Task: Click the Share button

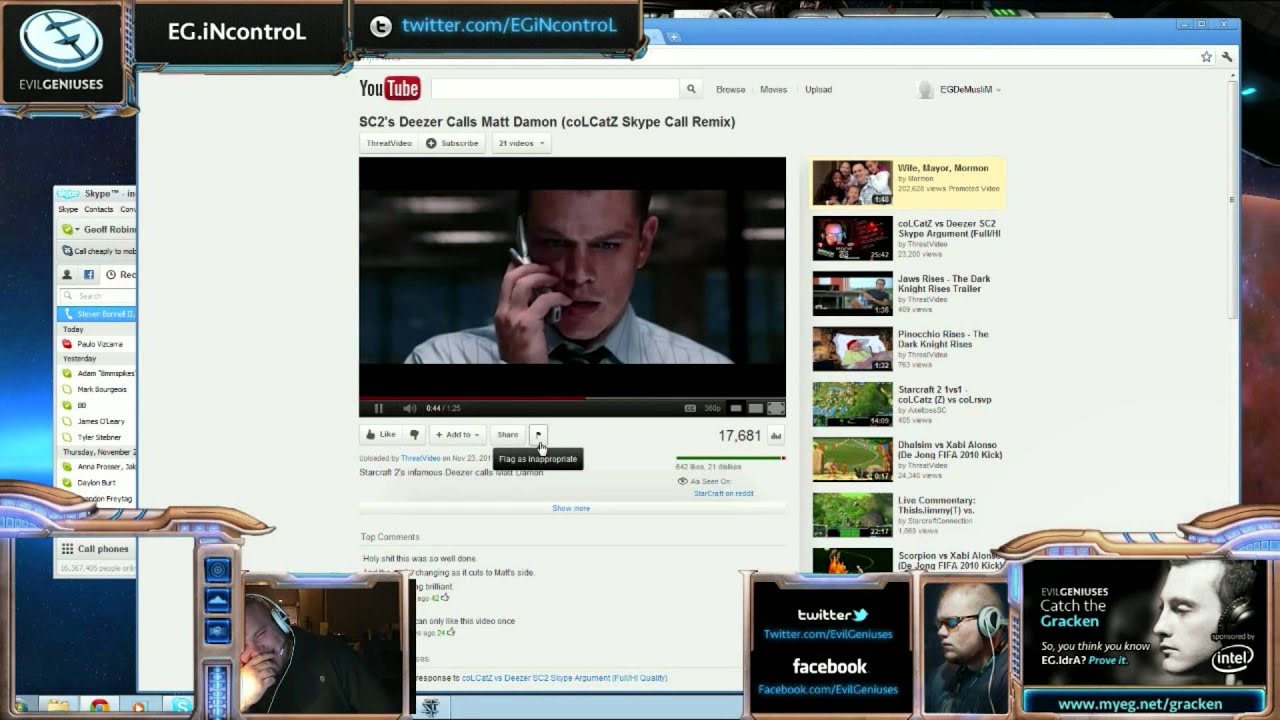Action: [508, 435]
